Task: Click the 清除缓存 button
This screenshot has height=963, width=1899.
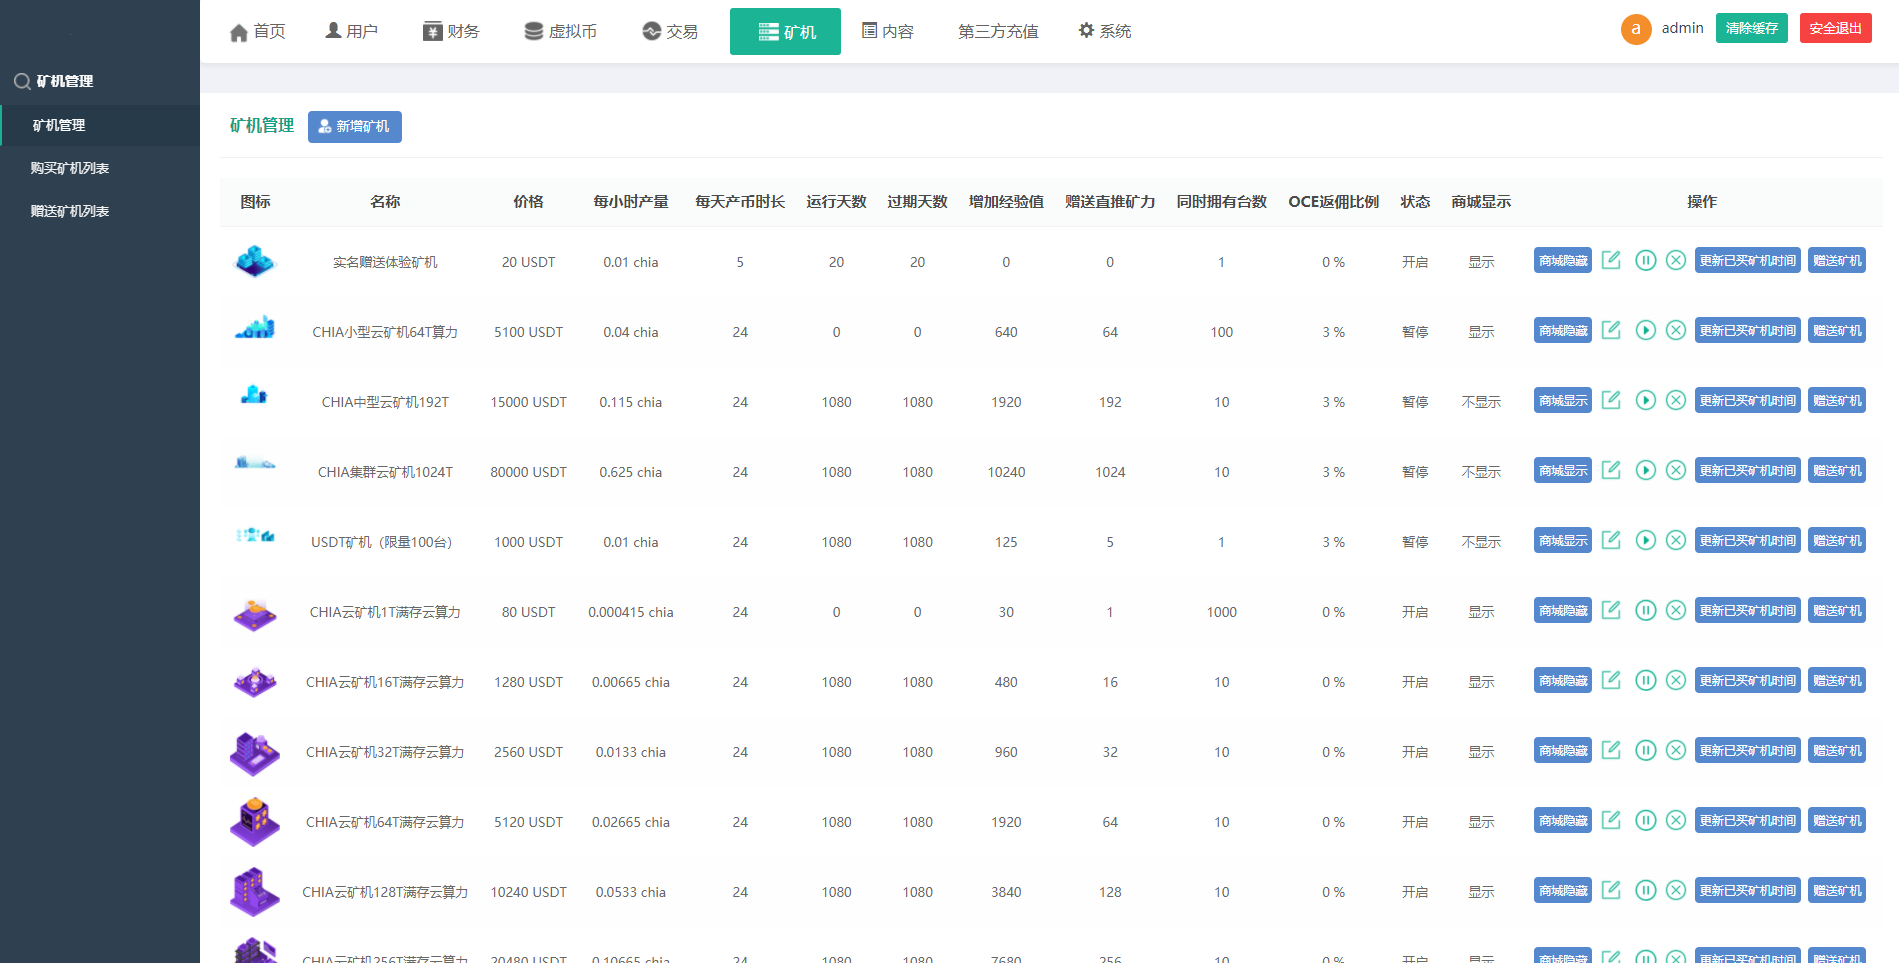Action: click(1751, 28)
